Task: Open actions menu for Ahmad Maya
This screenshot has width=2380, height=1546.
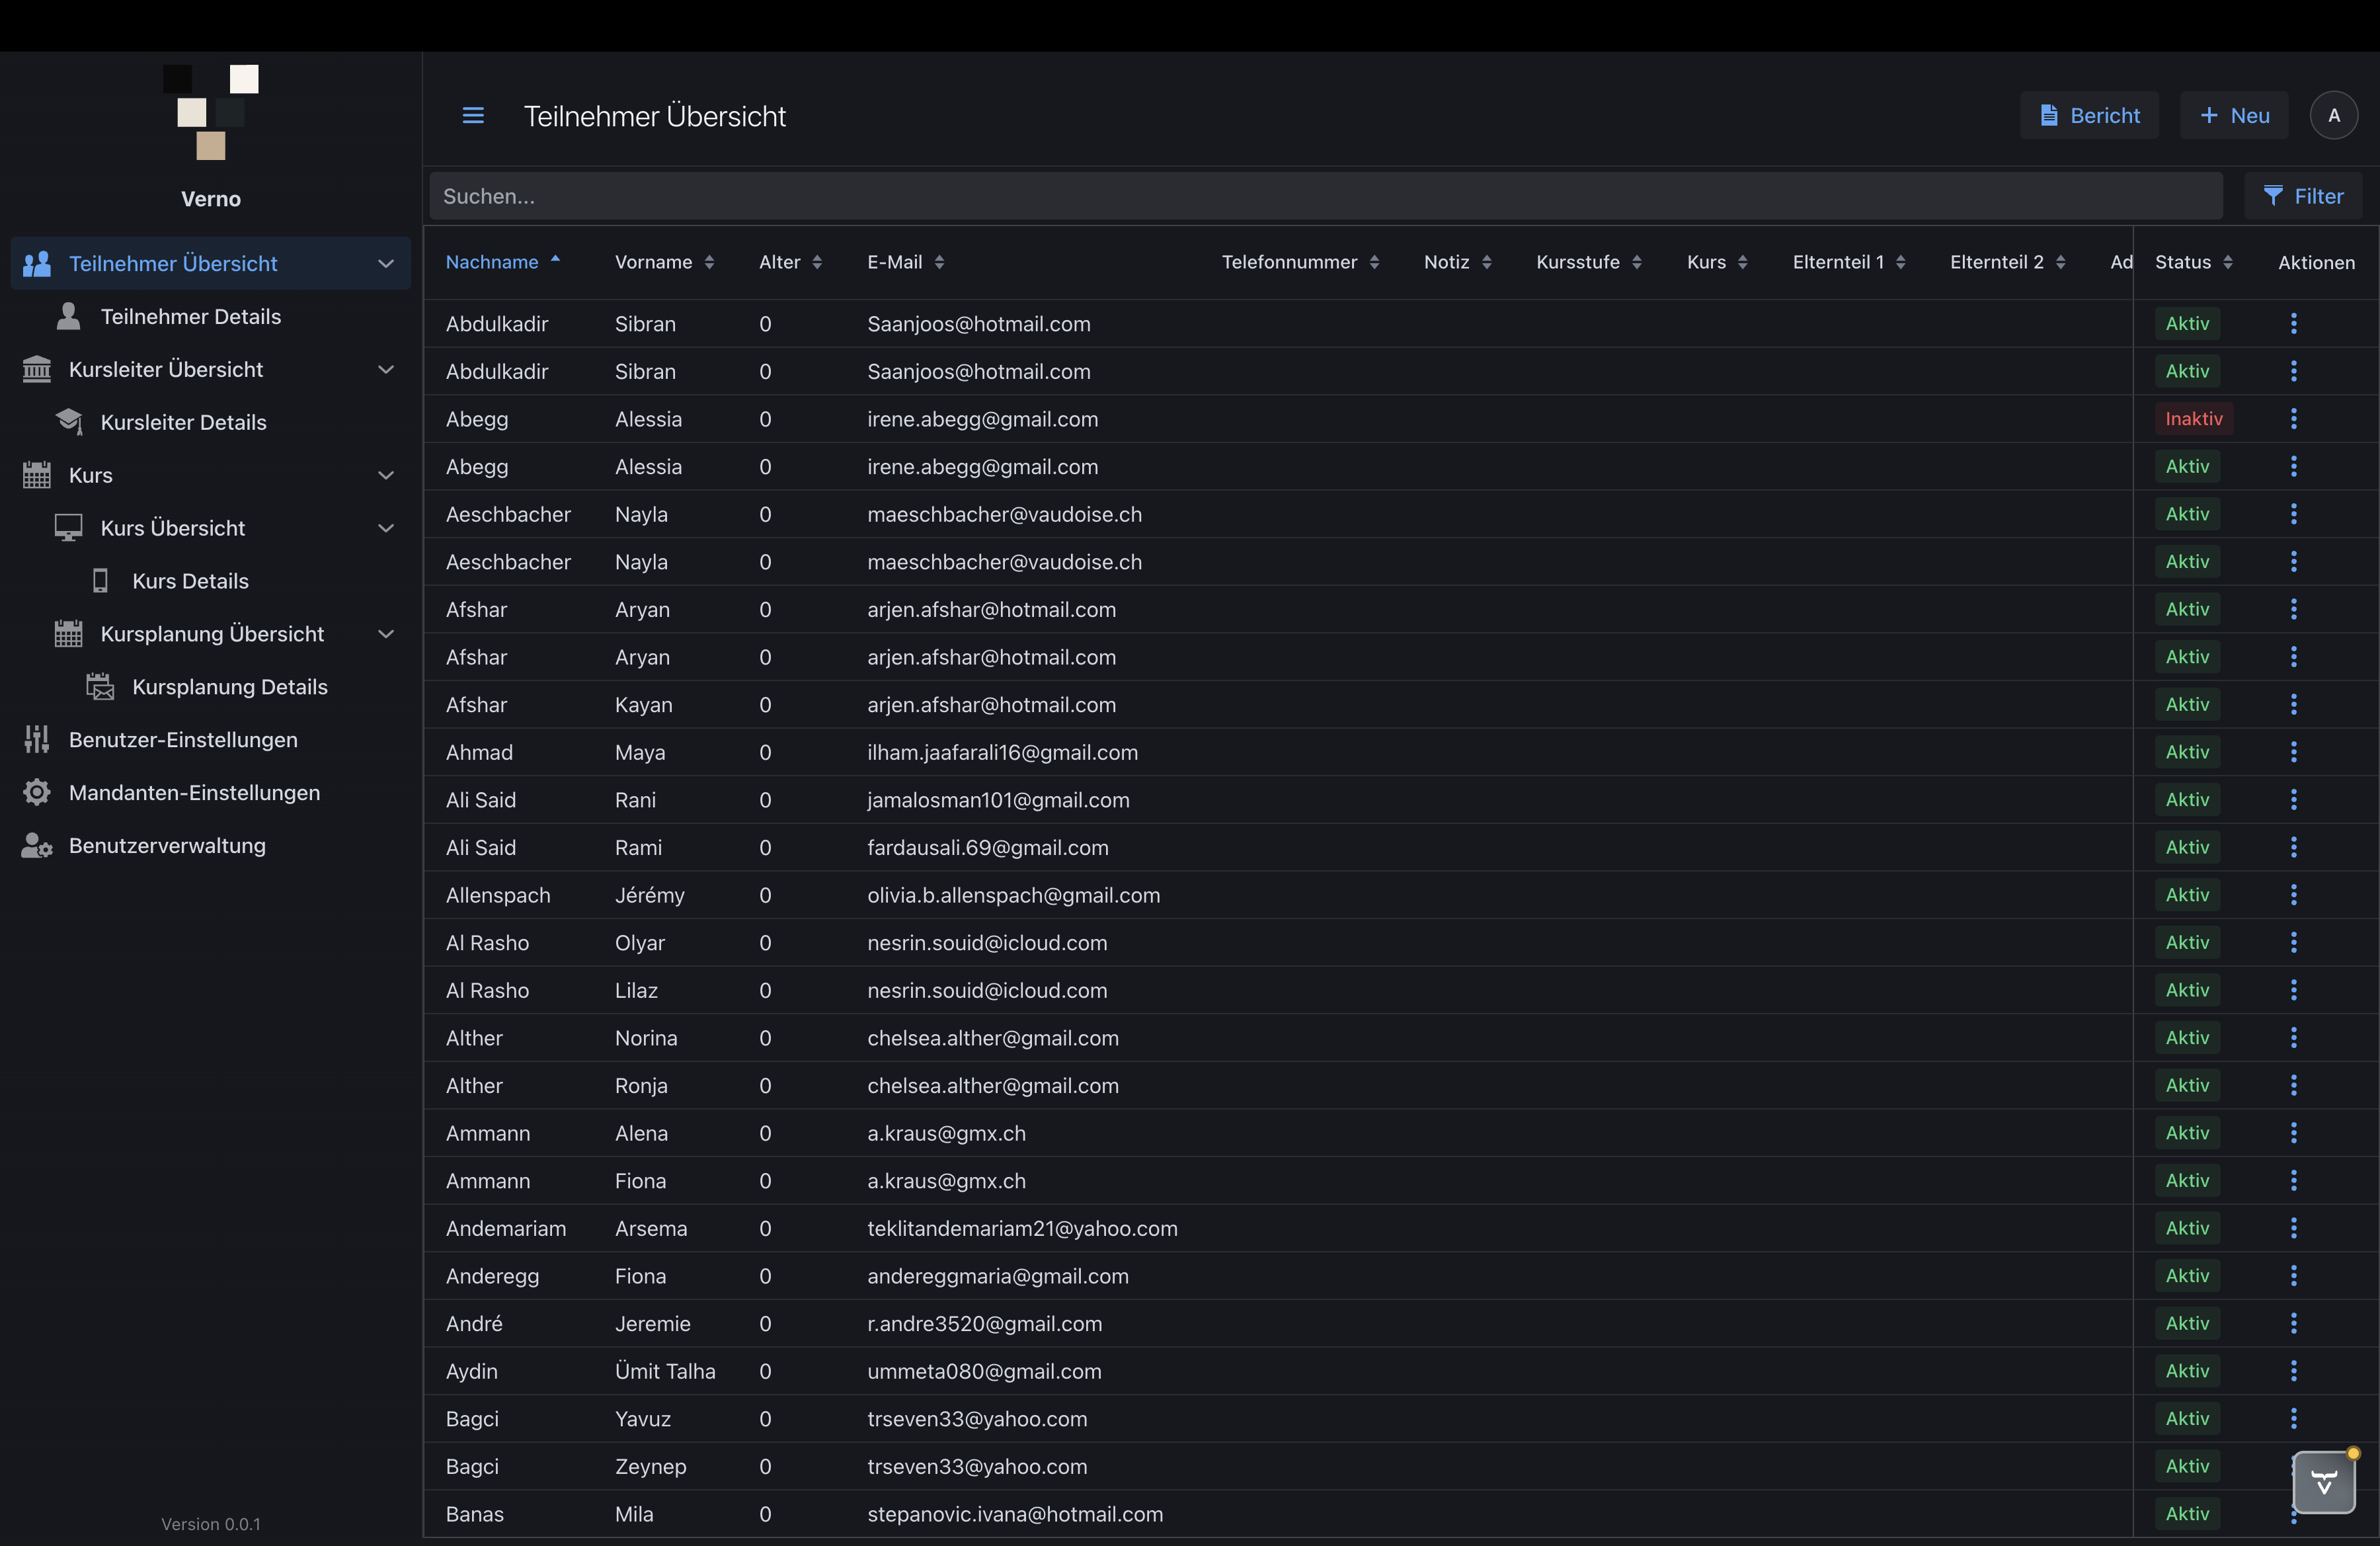Action: (x=2293, y=752)
